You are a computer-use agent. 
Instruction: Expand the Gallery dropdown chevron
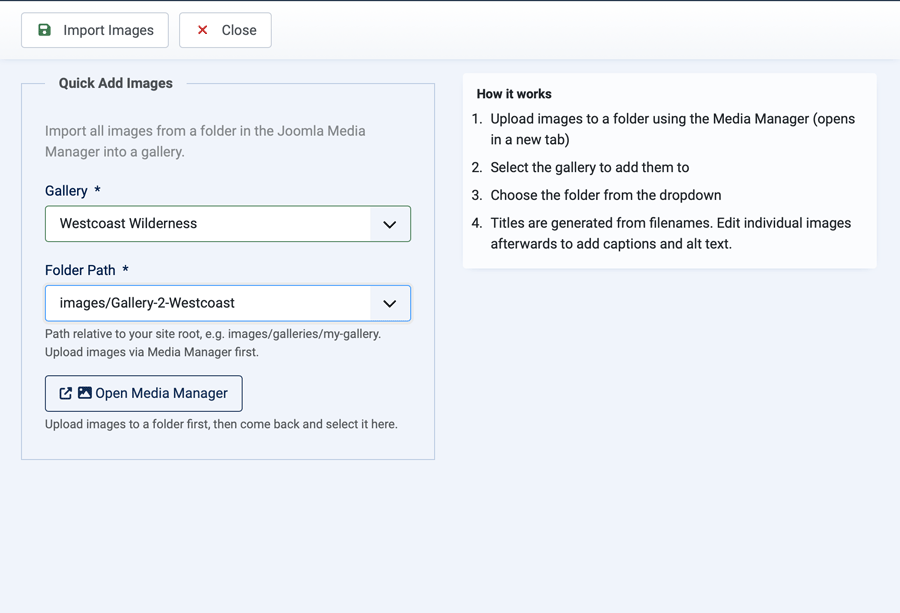389,224
